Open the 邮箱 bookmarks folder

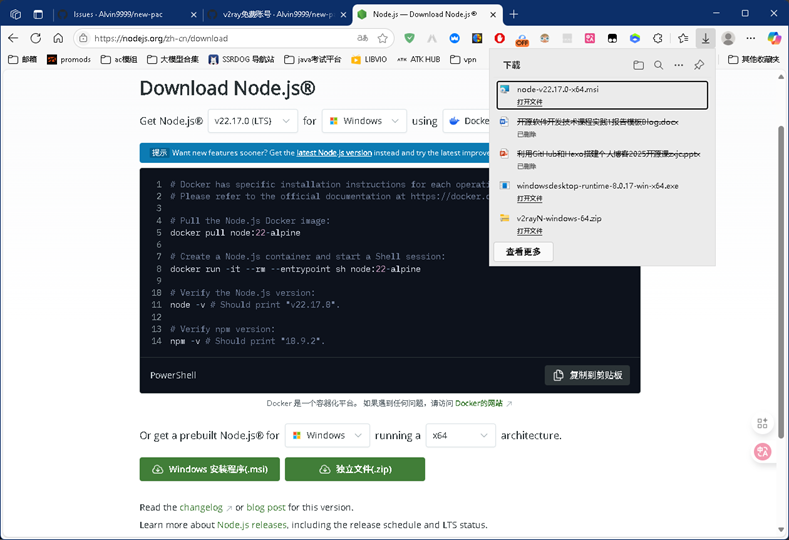[23, 59]
